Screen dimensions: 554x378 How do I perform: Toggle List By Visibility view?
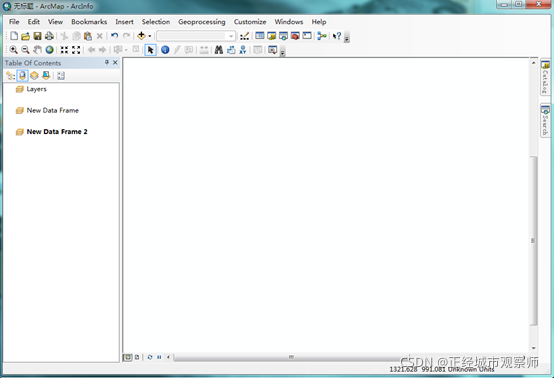click(x=34, y=75)
